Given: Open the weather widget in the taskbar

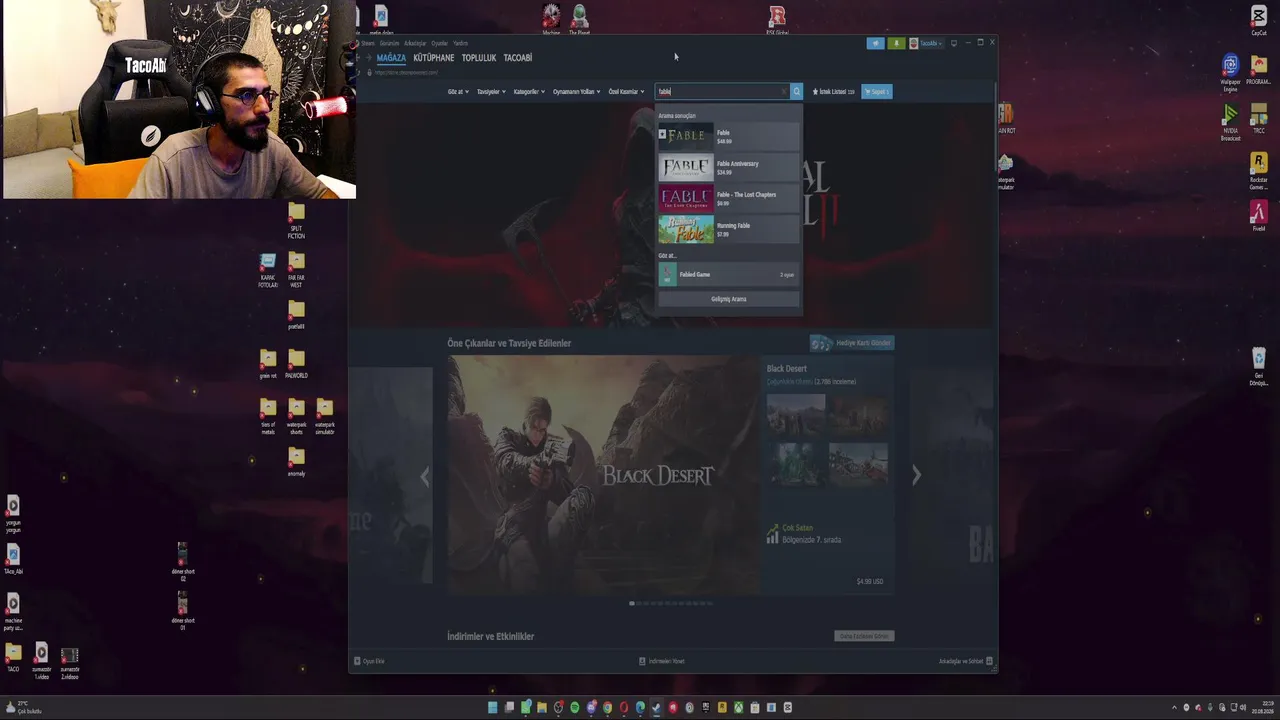Looking at the screenshot, I should (23, 707).
